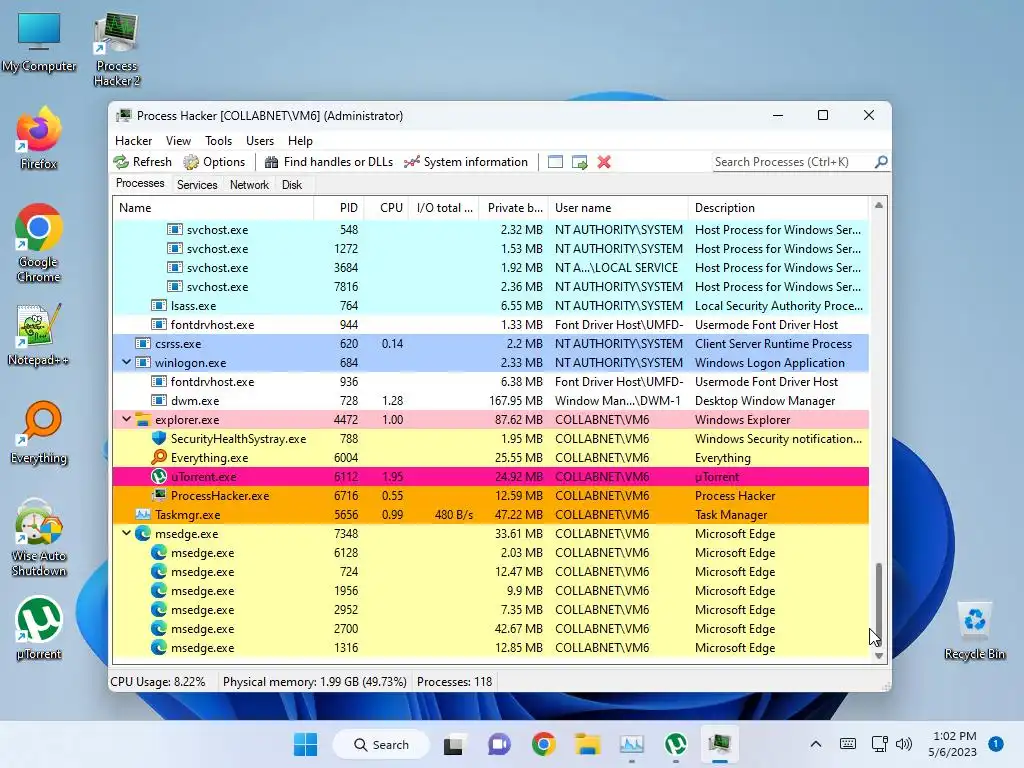This screenshot has height=768, width=1024.
Task: Click the Refresh toolbar icon
Action: [x=121, y=162]
